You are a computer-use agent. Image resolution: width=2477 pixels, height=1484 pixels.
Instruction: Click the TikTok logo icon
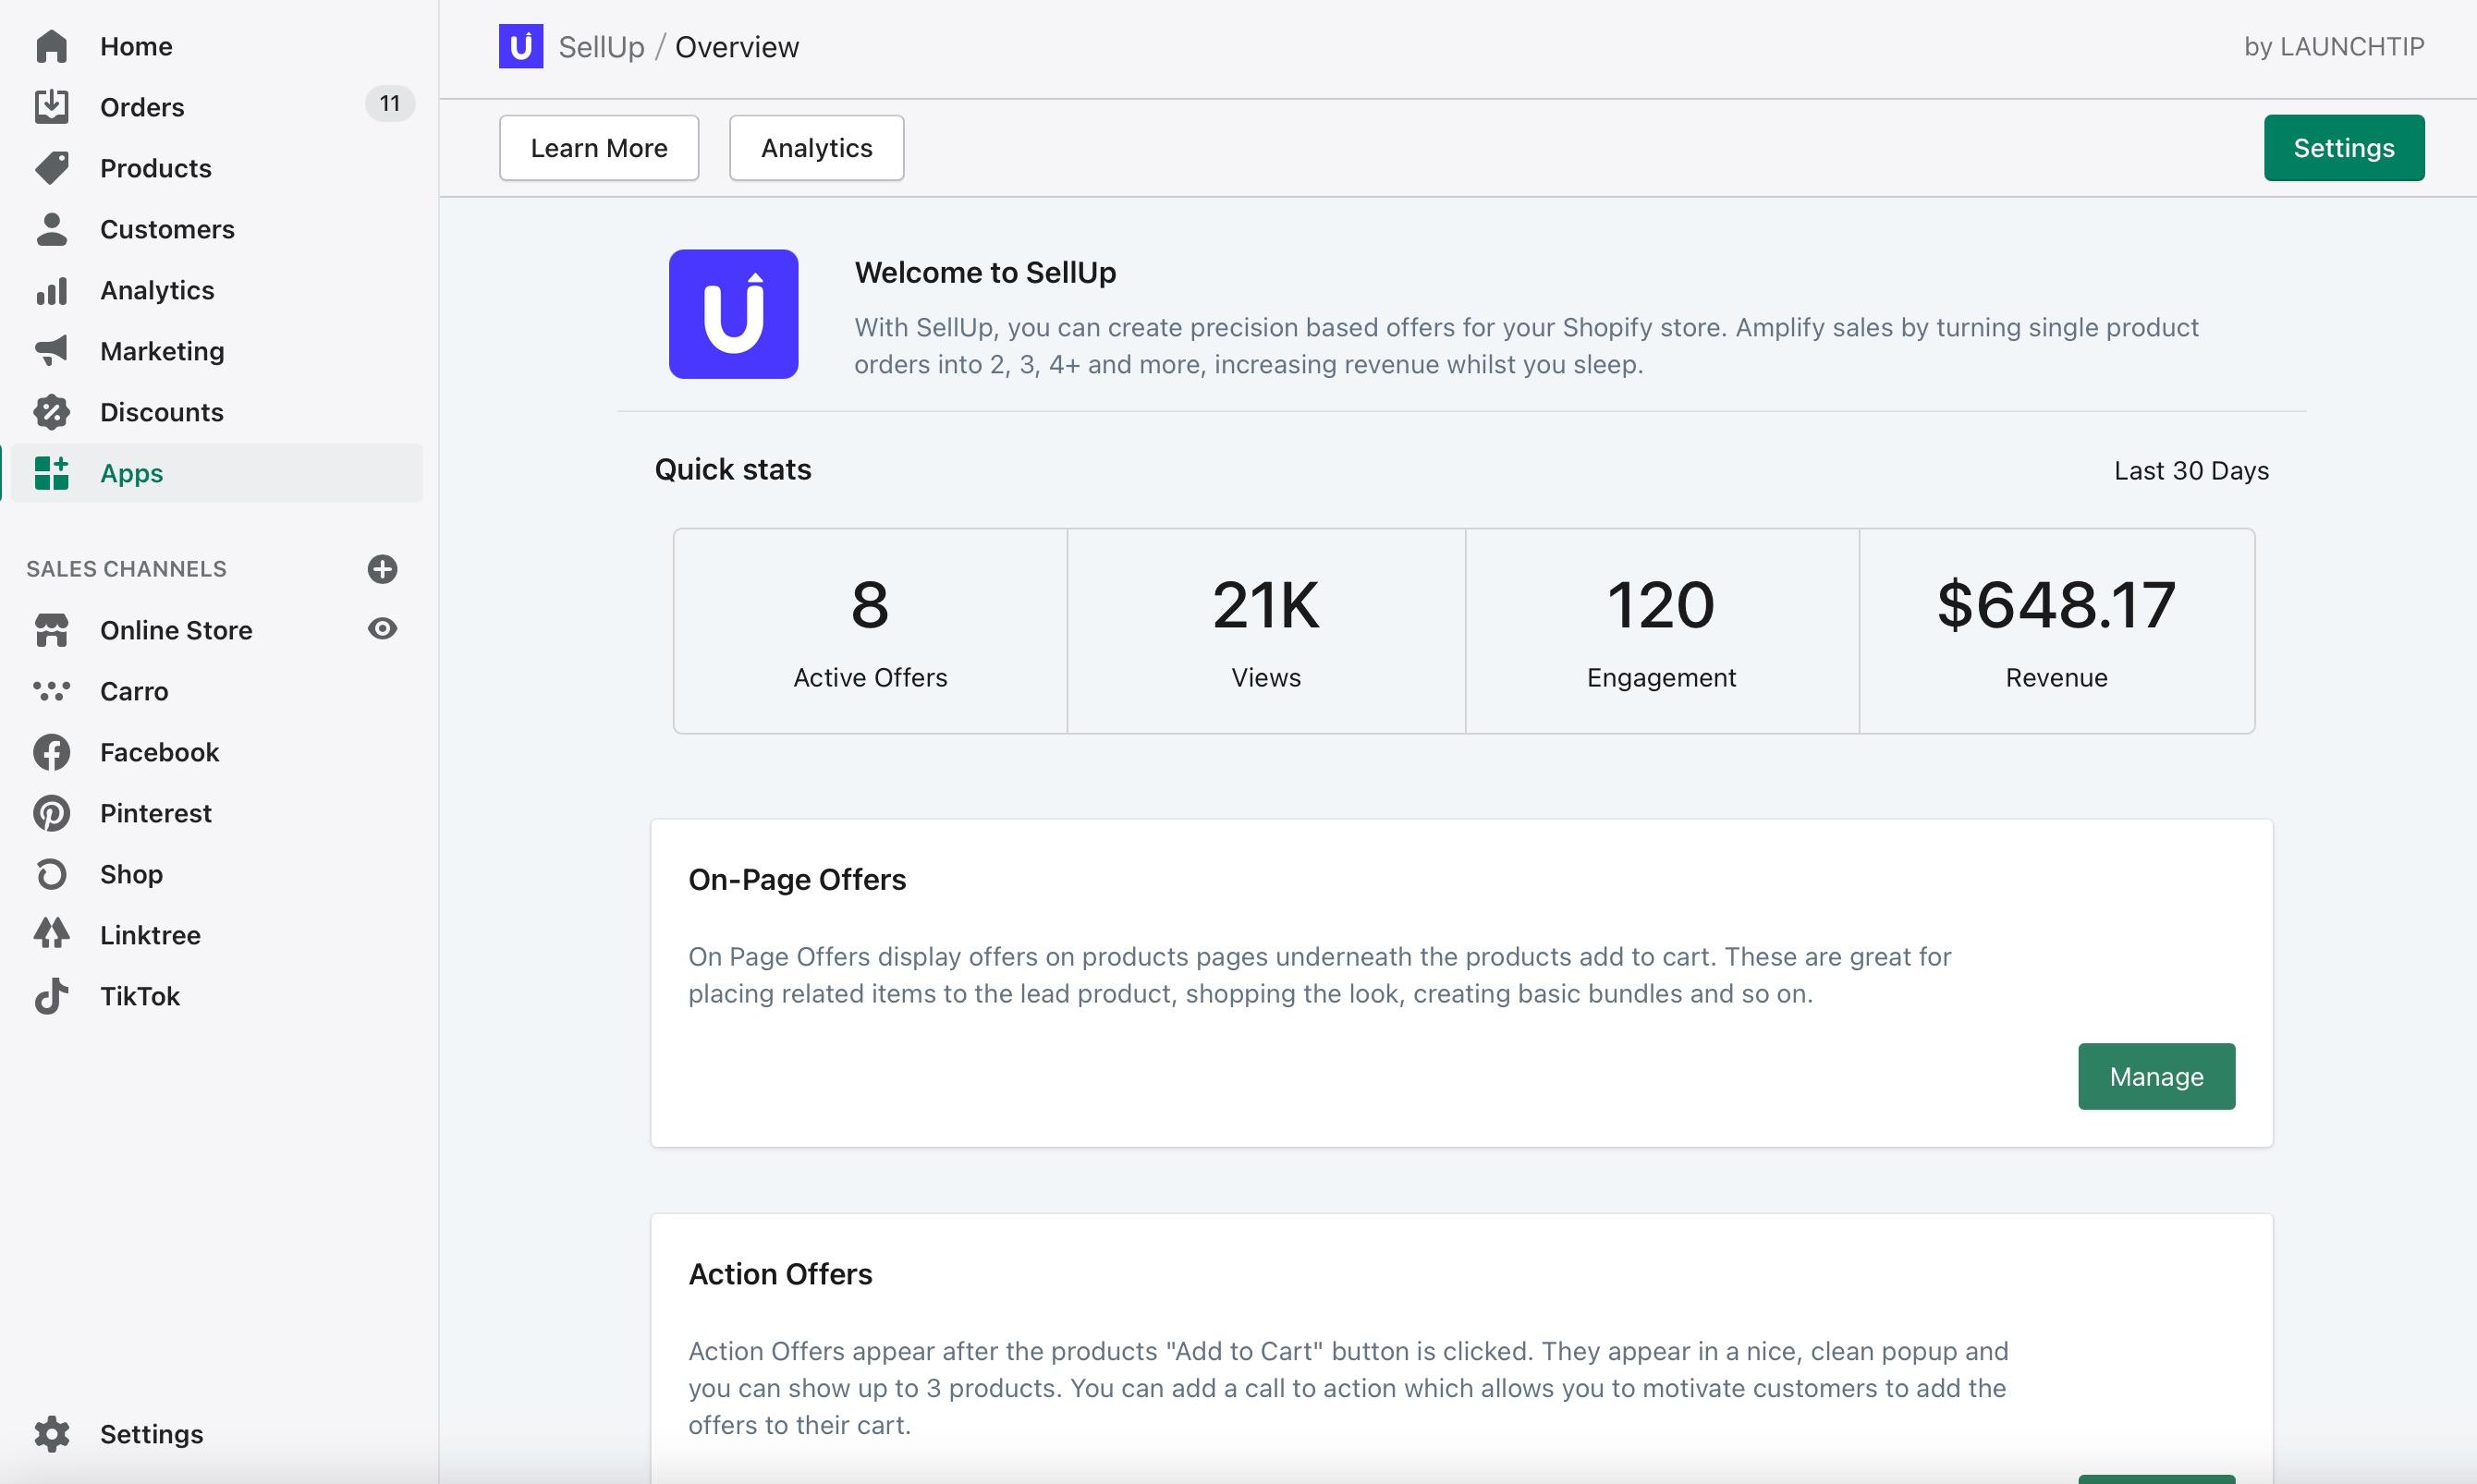pyautogui.click(x=51, y=996)
